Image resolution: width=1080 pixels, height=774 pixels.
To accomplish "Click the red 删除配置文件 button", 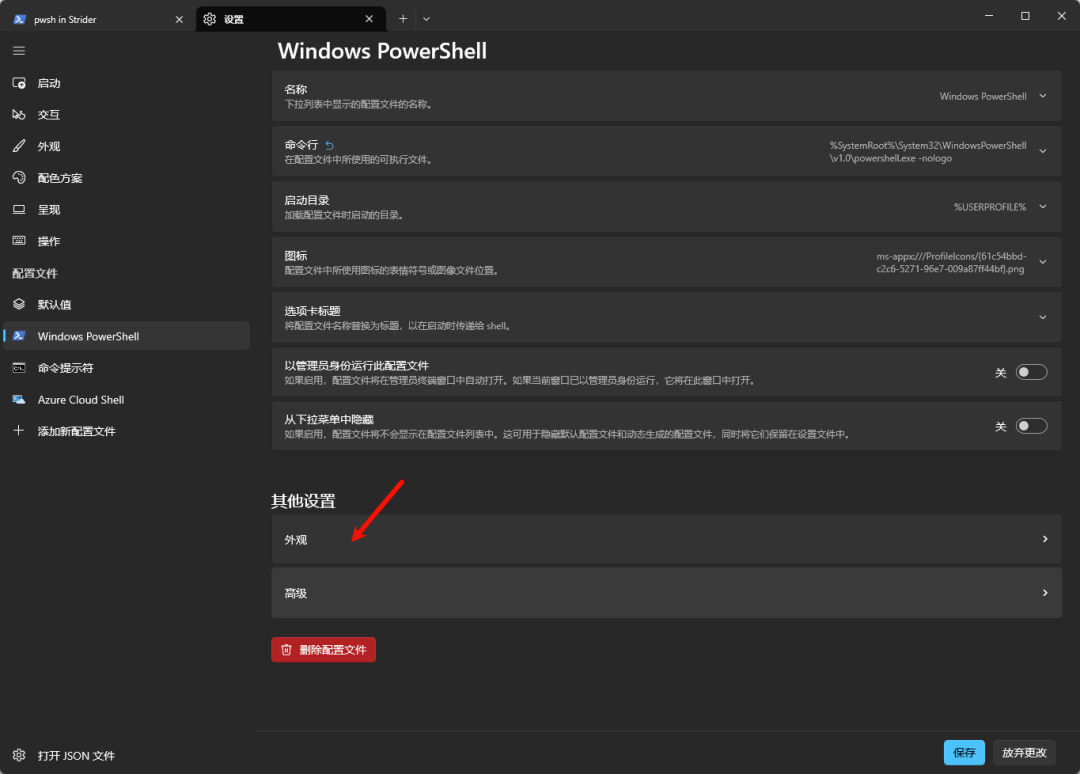I will [323, 649].
